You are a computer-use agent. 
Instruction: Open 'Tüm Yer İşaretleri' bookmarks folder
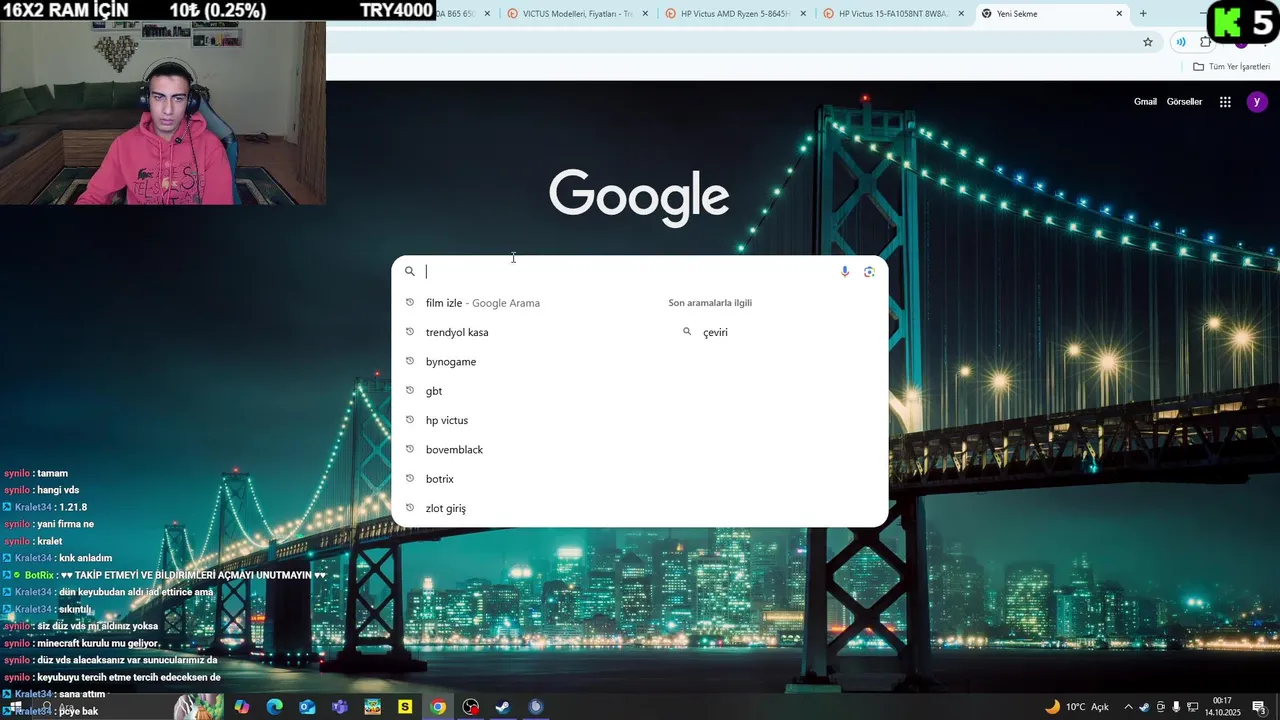click(x=1231, y=67)
